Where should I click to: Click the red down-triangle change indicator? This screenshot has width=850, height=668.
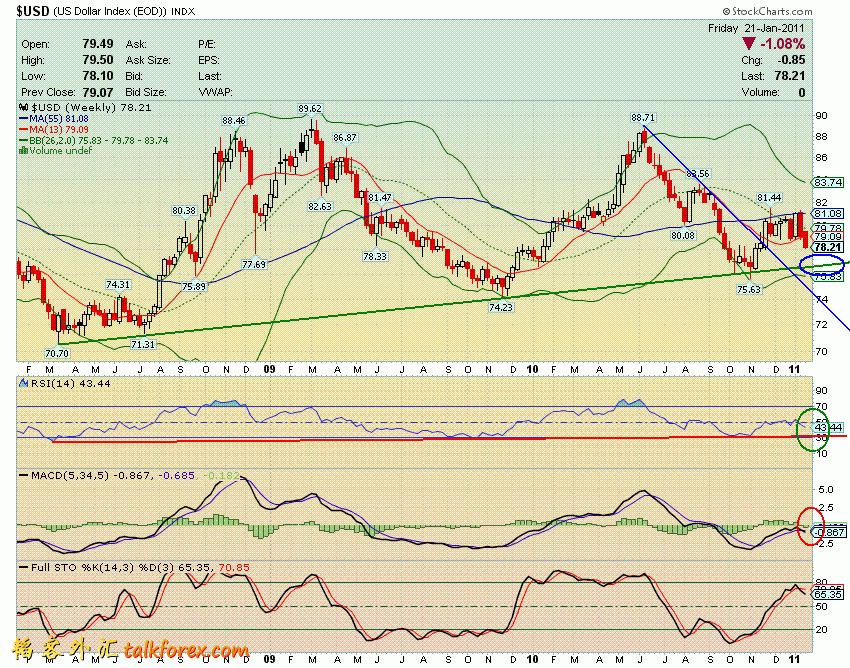tap(749, 44)
